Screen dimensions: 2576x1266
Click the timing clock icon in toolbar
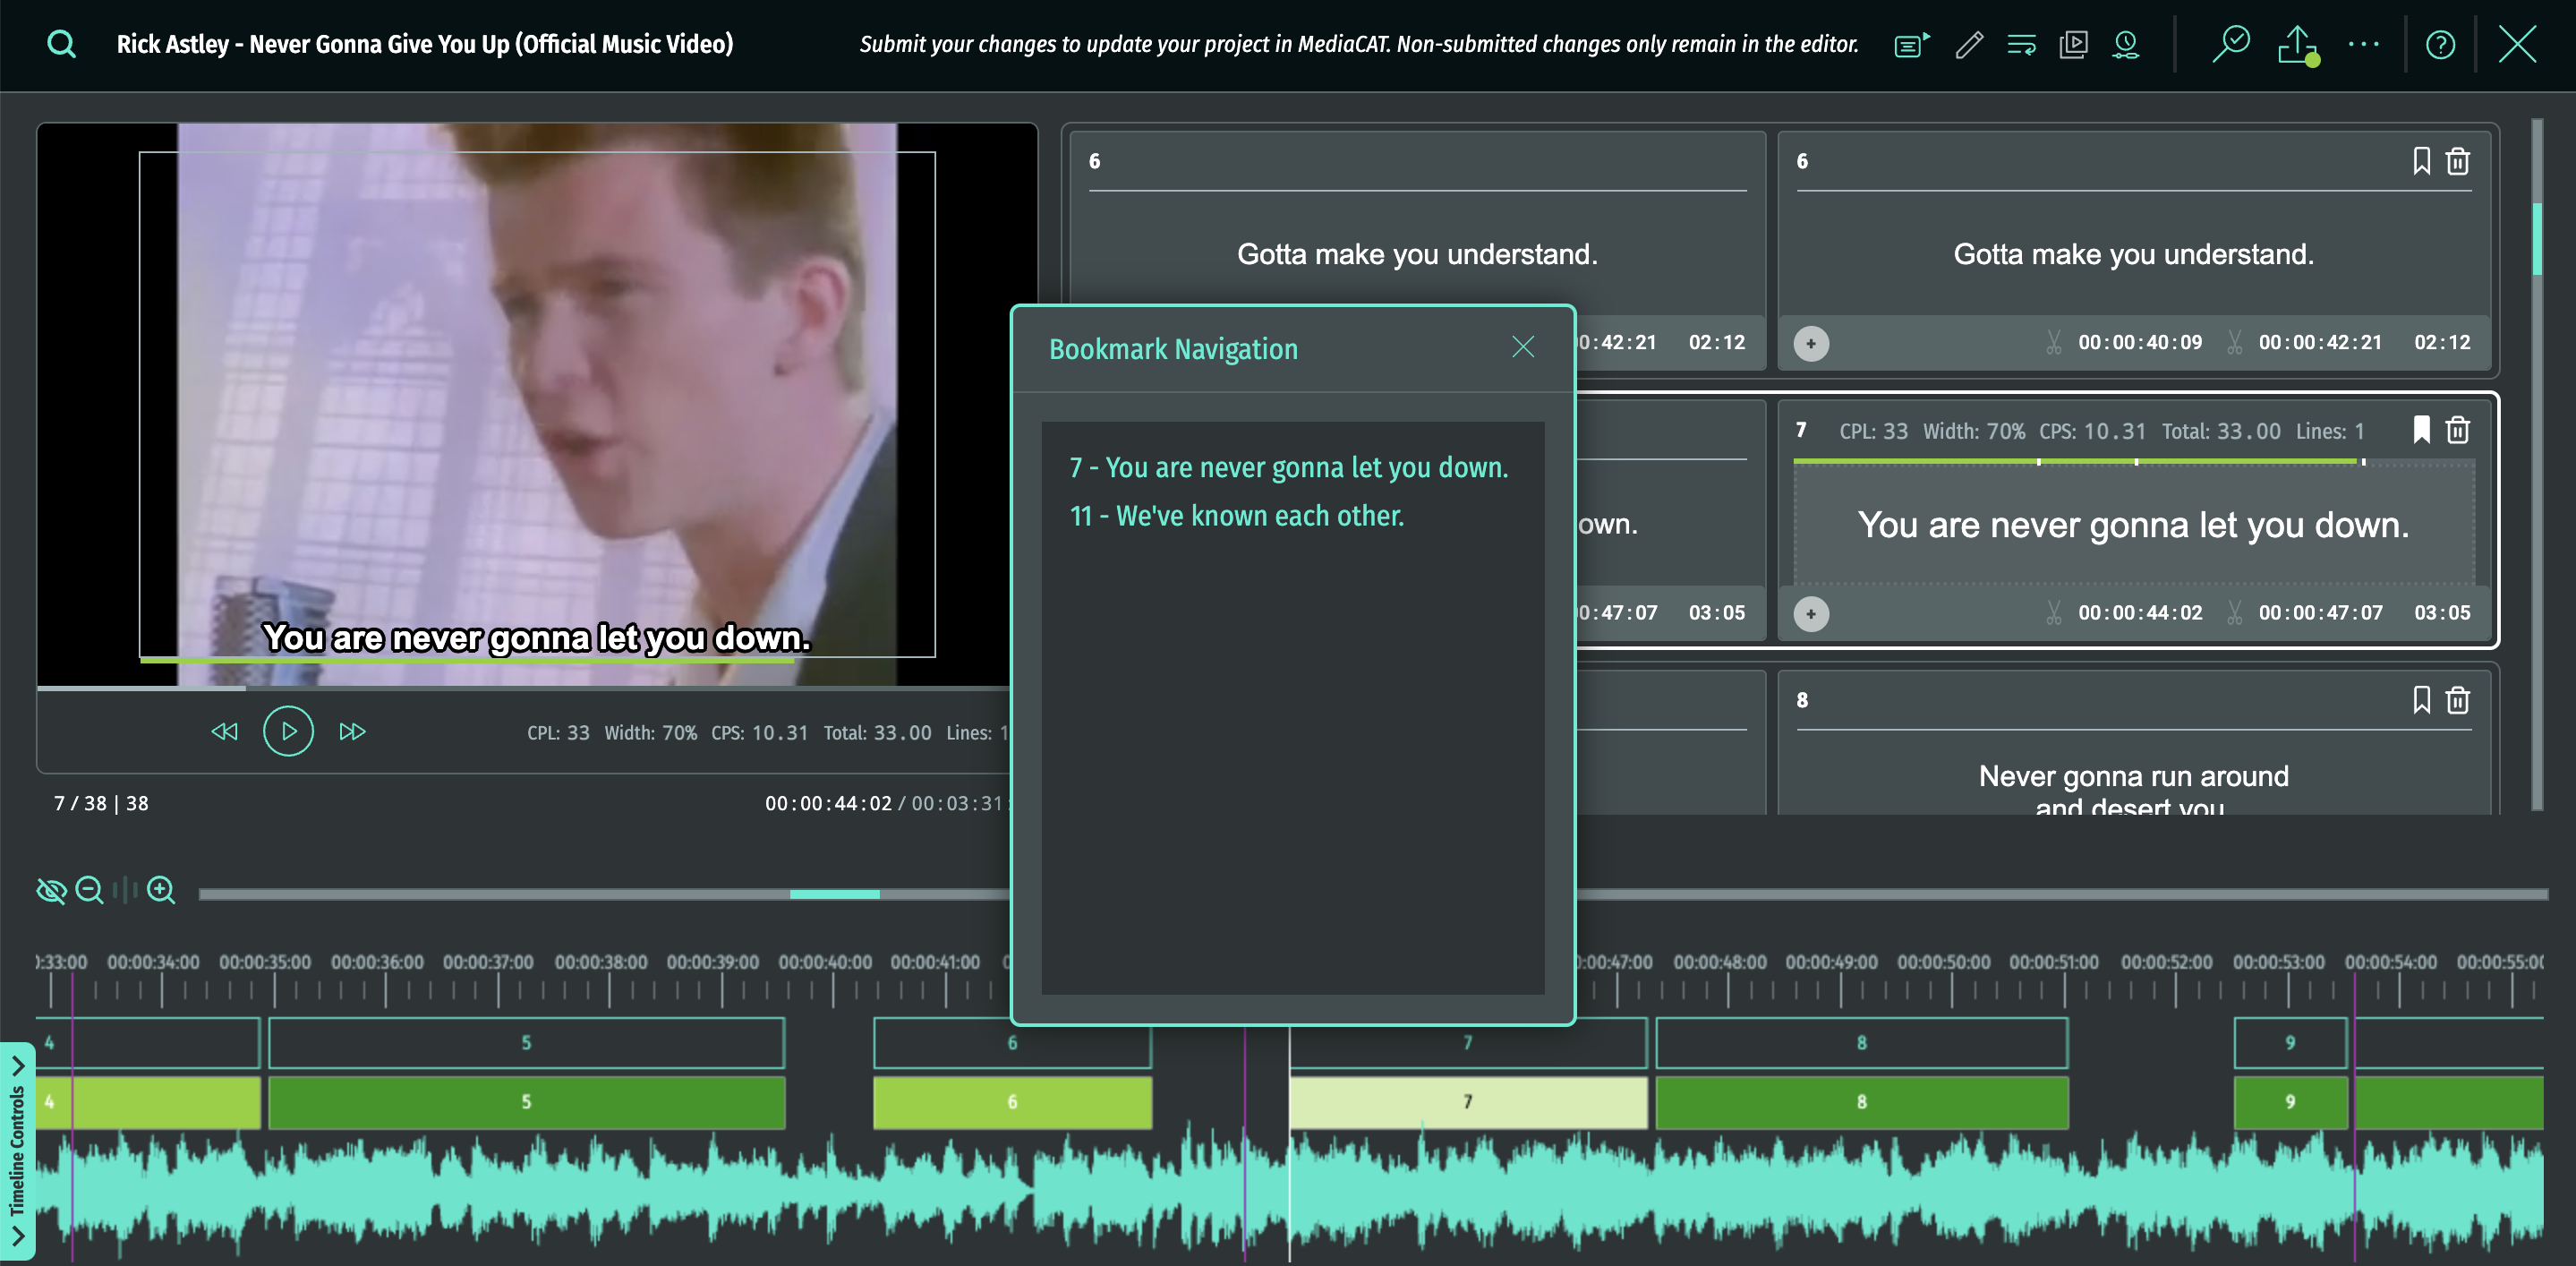[x=2125, y=44]
